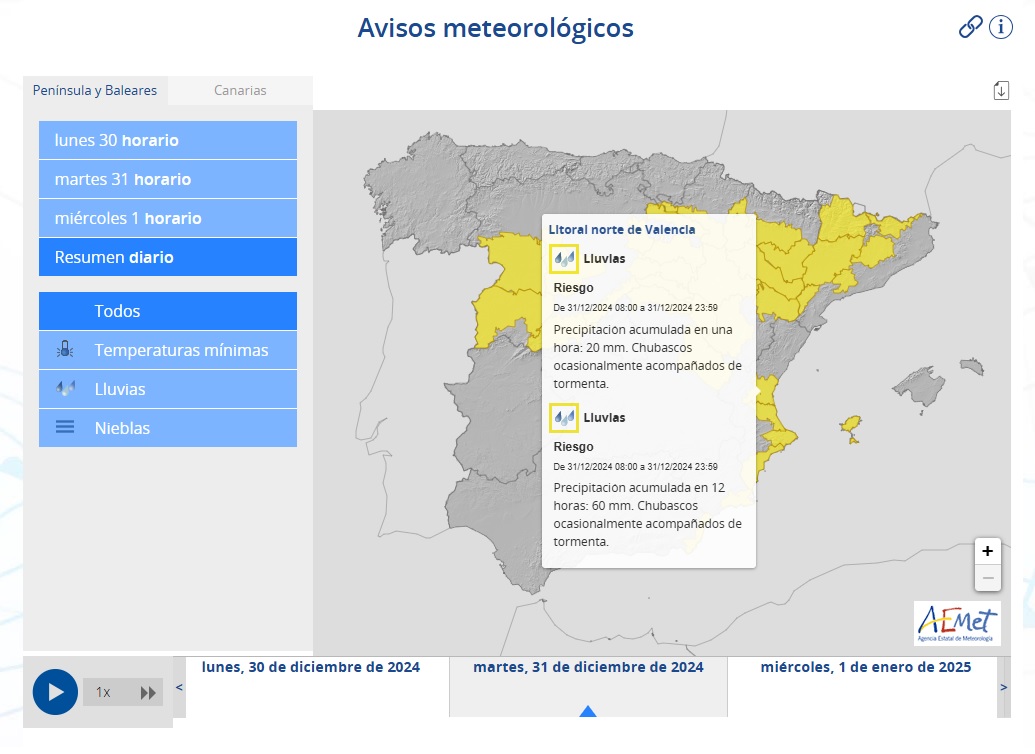Click the download document icon above the map
This screenshot has height=754, width=1035.
point(1001,89)
